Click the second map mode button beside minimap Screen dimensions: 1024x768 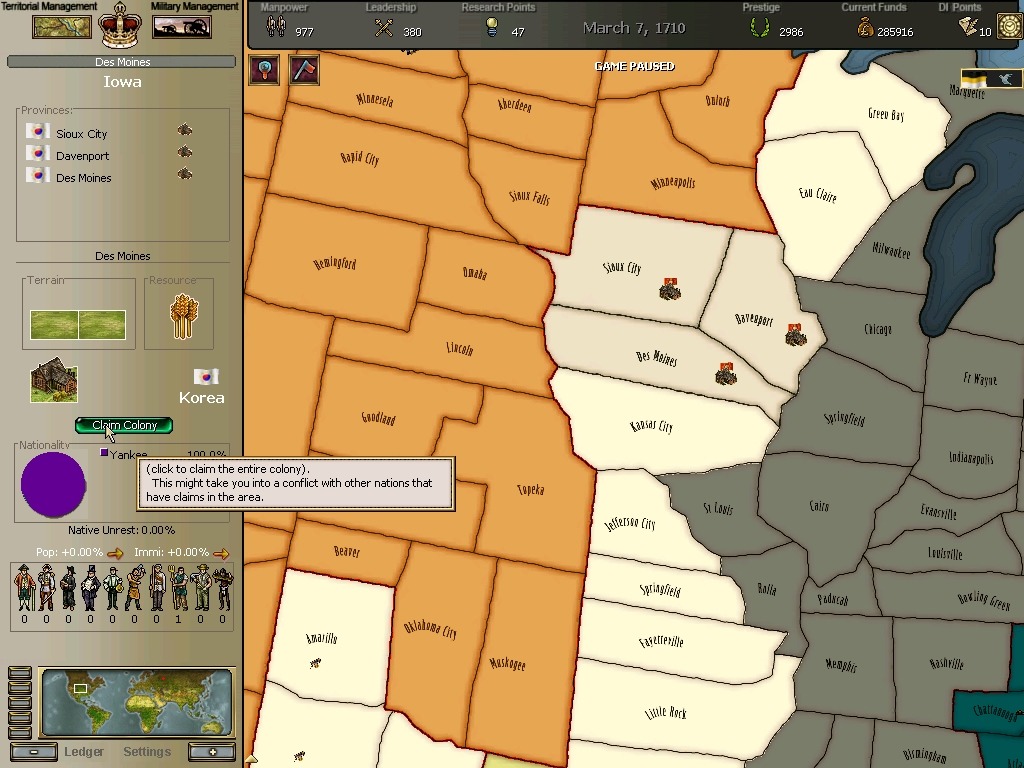(x=20, y=688)
